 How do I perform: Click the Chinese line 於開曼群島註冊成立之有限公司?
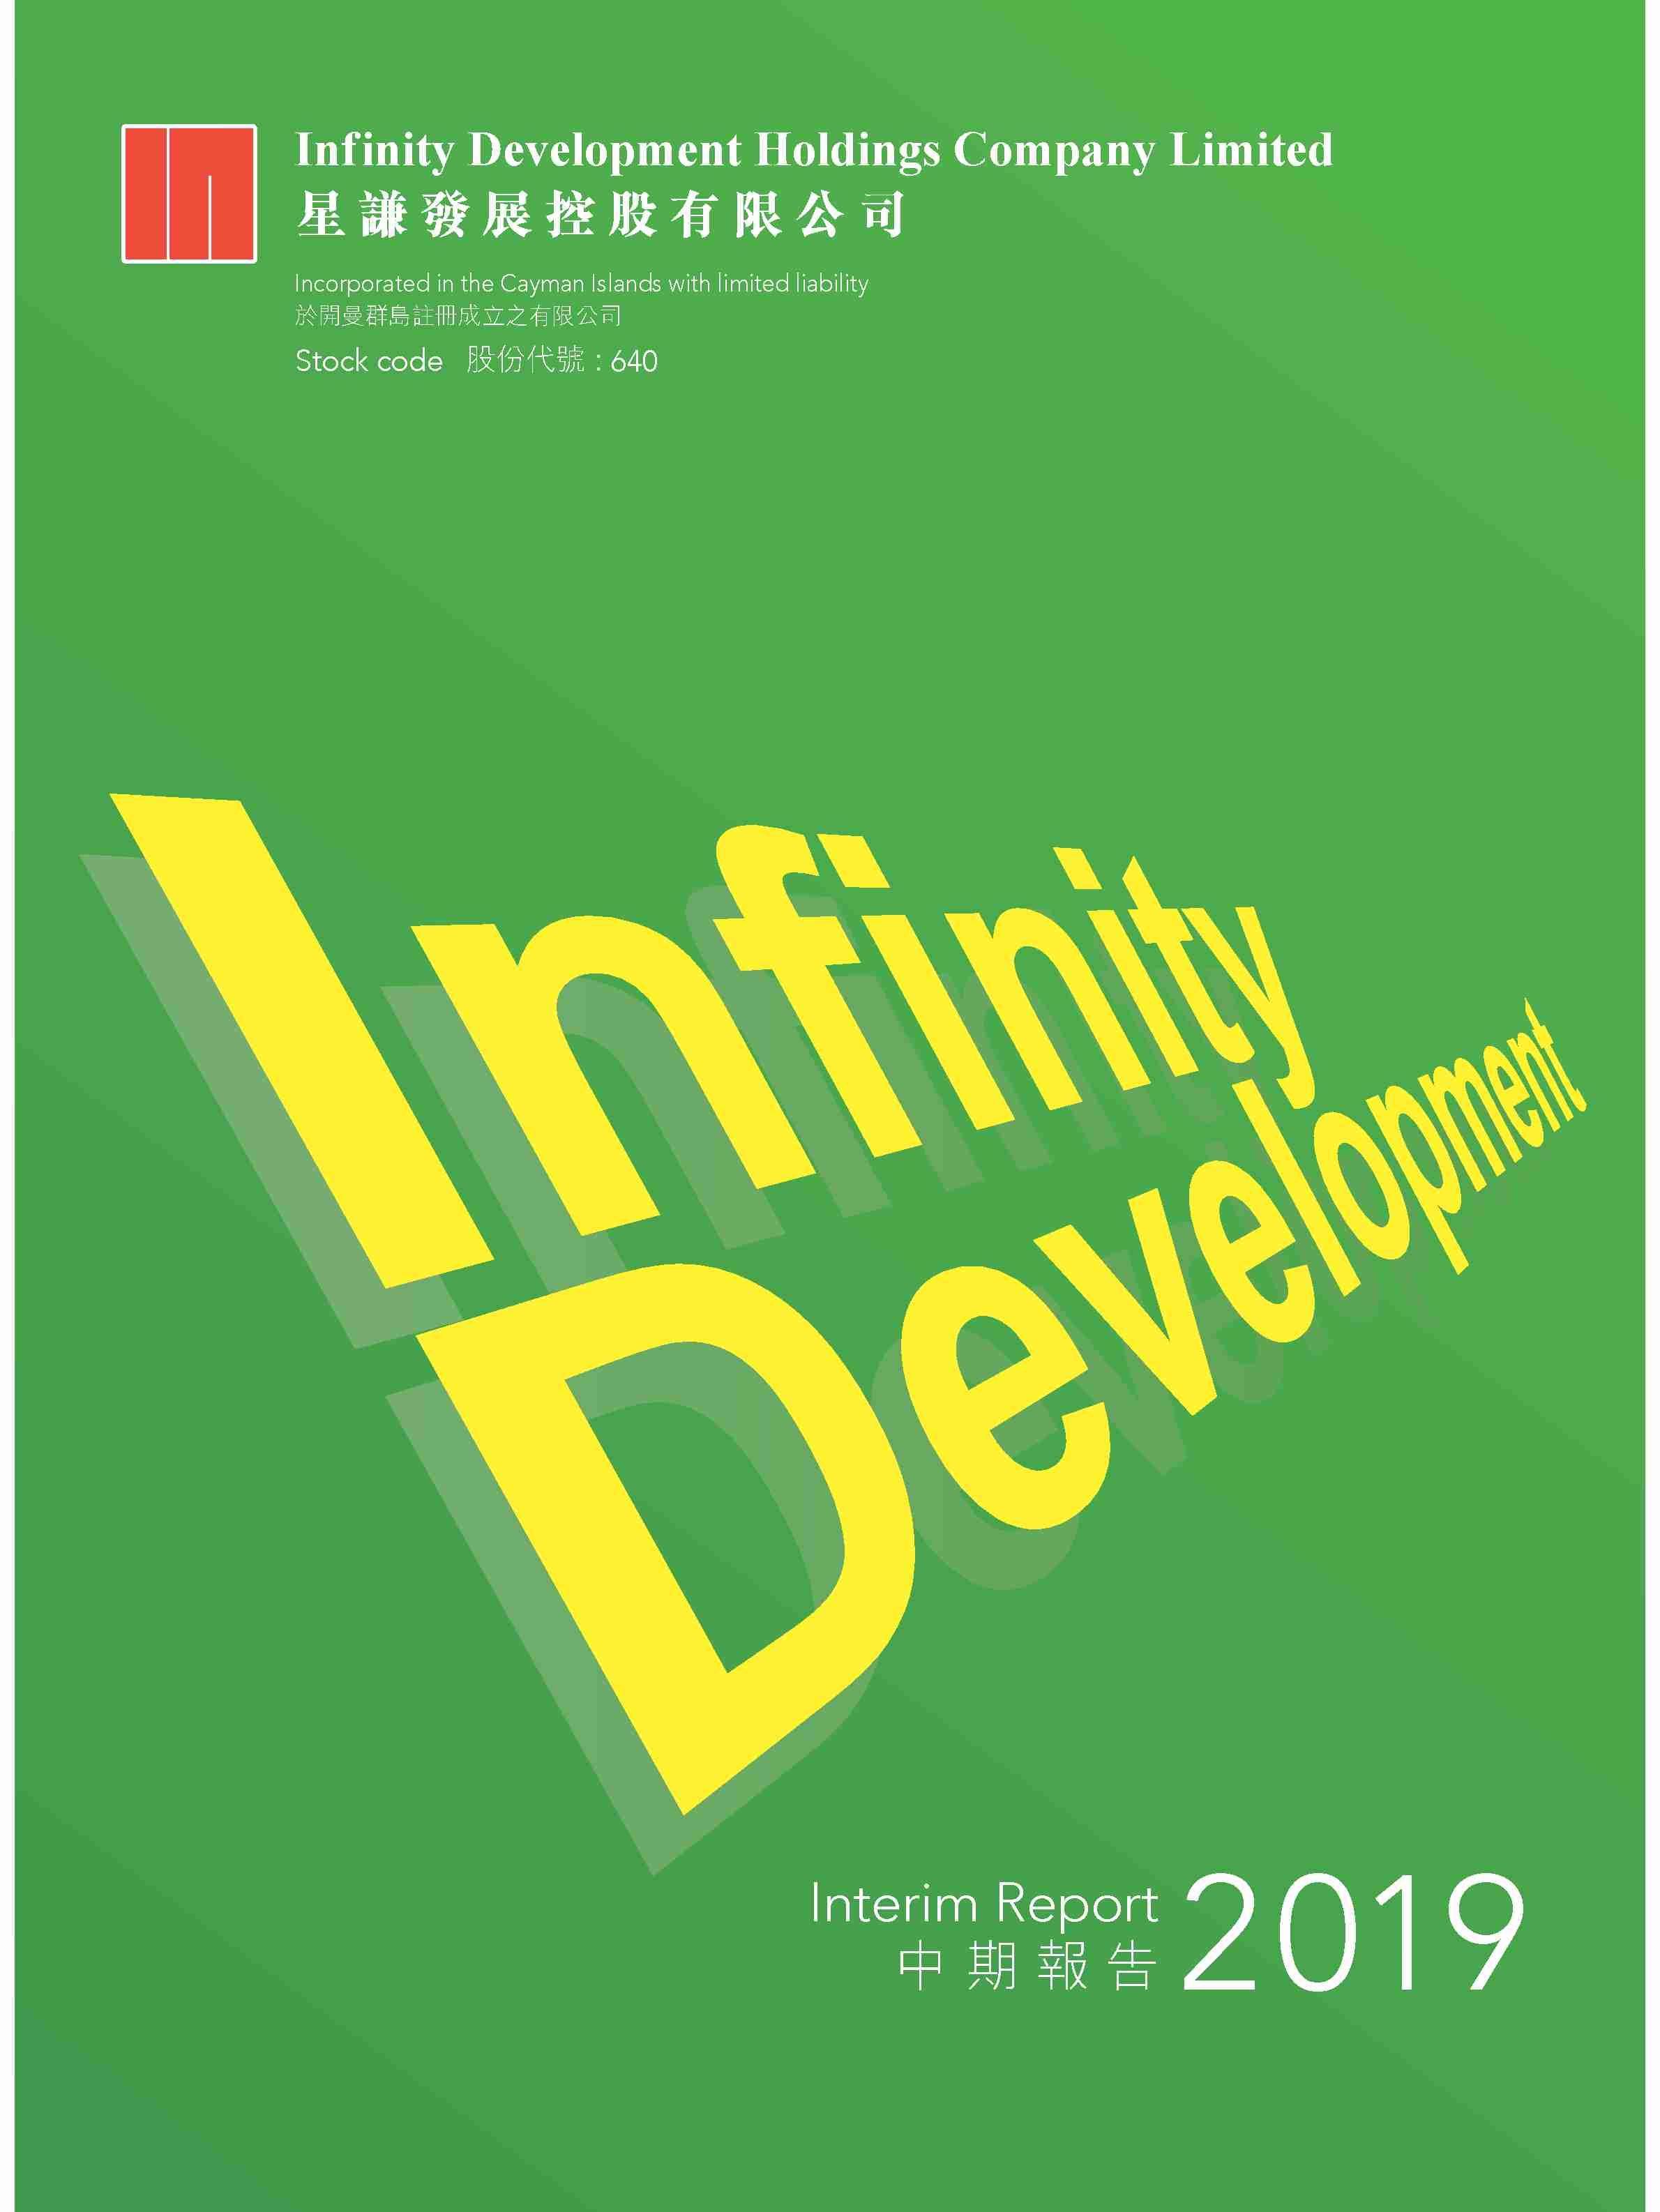(458, 316)
